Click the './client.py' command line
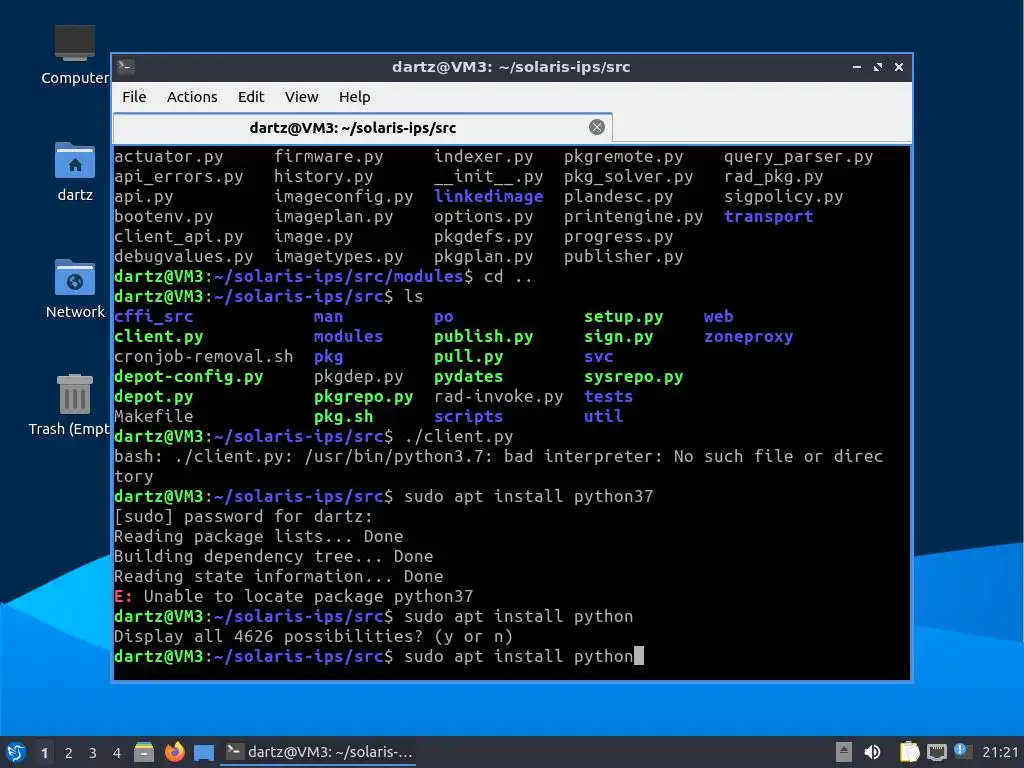 coord(458,437)
